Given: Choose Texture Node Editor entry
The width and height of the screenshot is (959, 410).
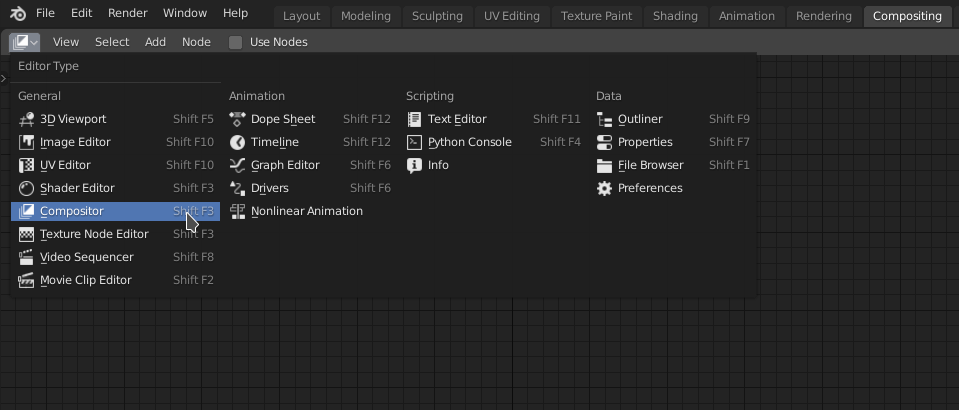Looking at the screenshot, I should tap(116, 234).
